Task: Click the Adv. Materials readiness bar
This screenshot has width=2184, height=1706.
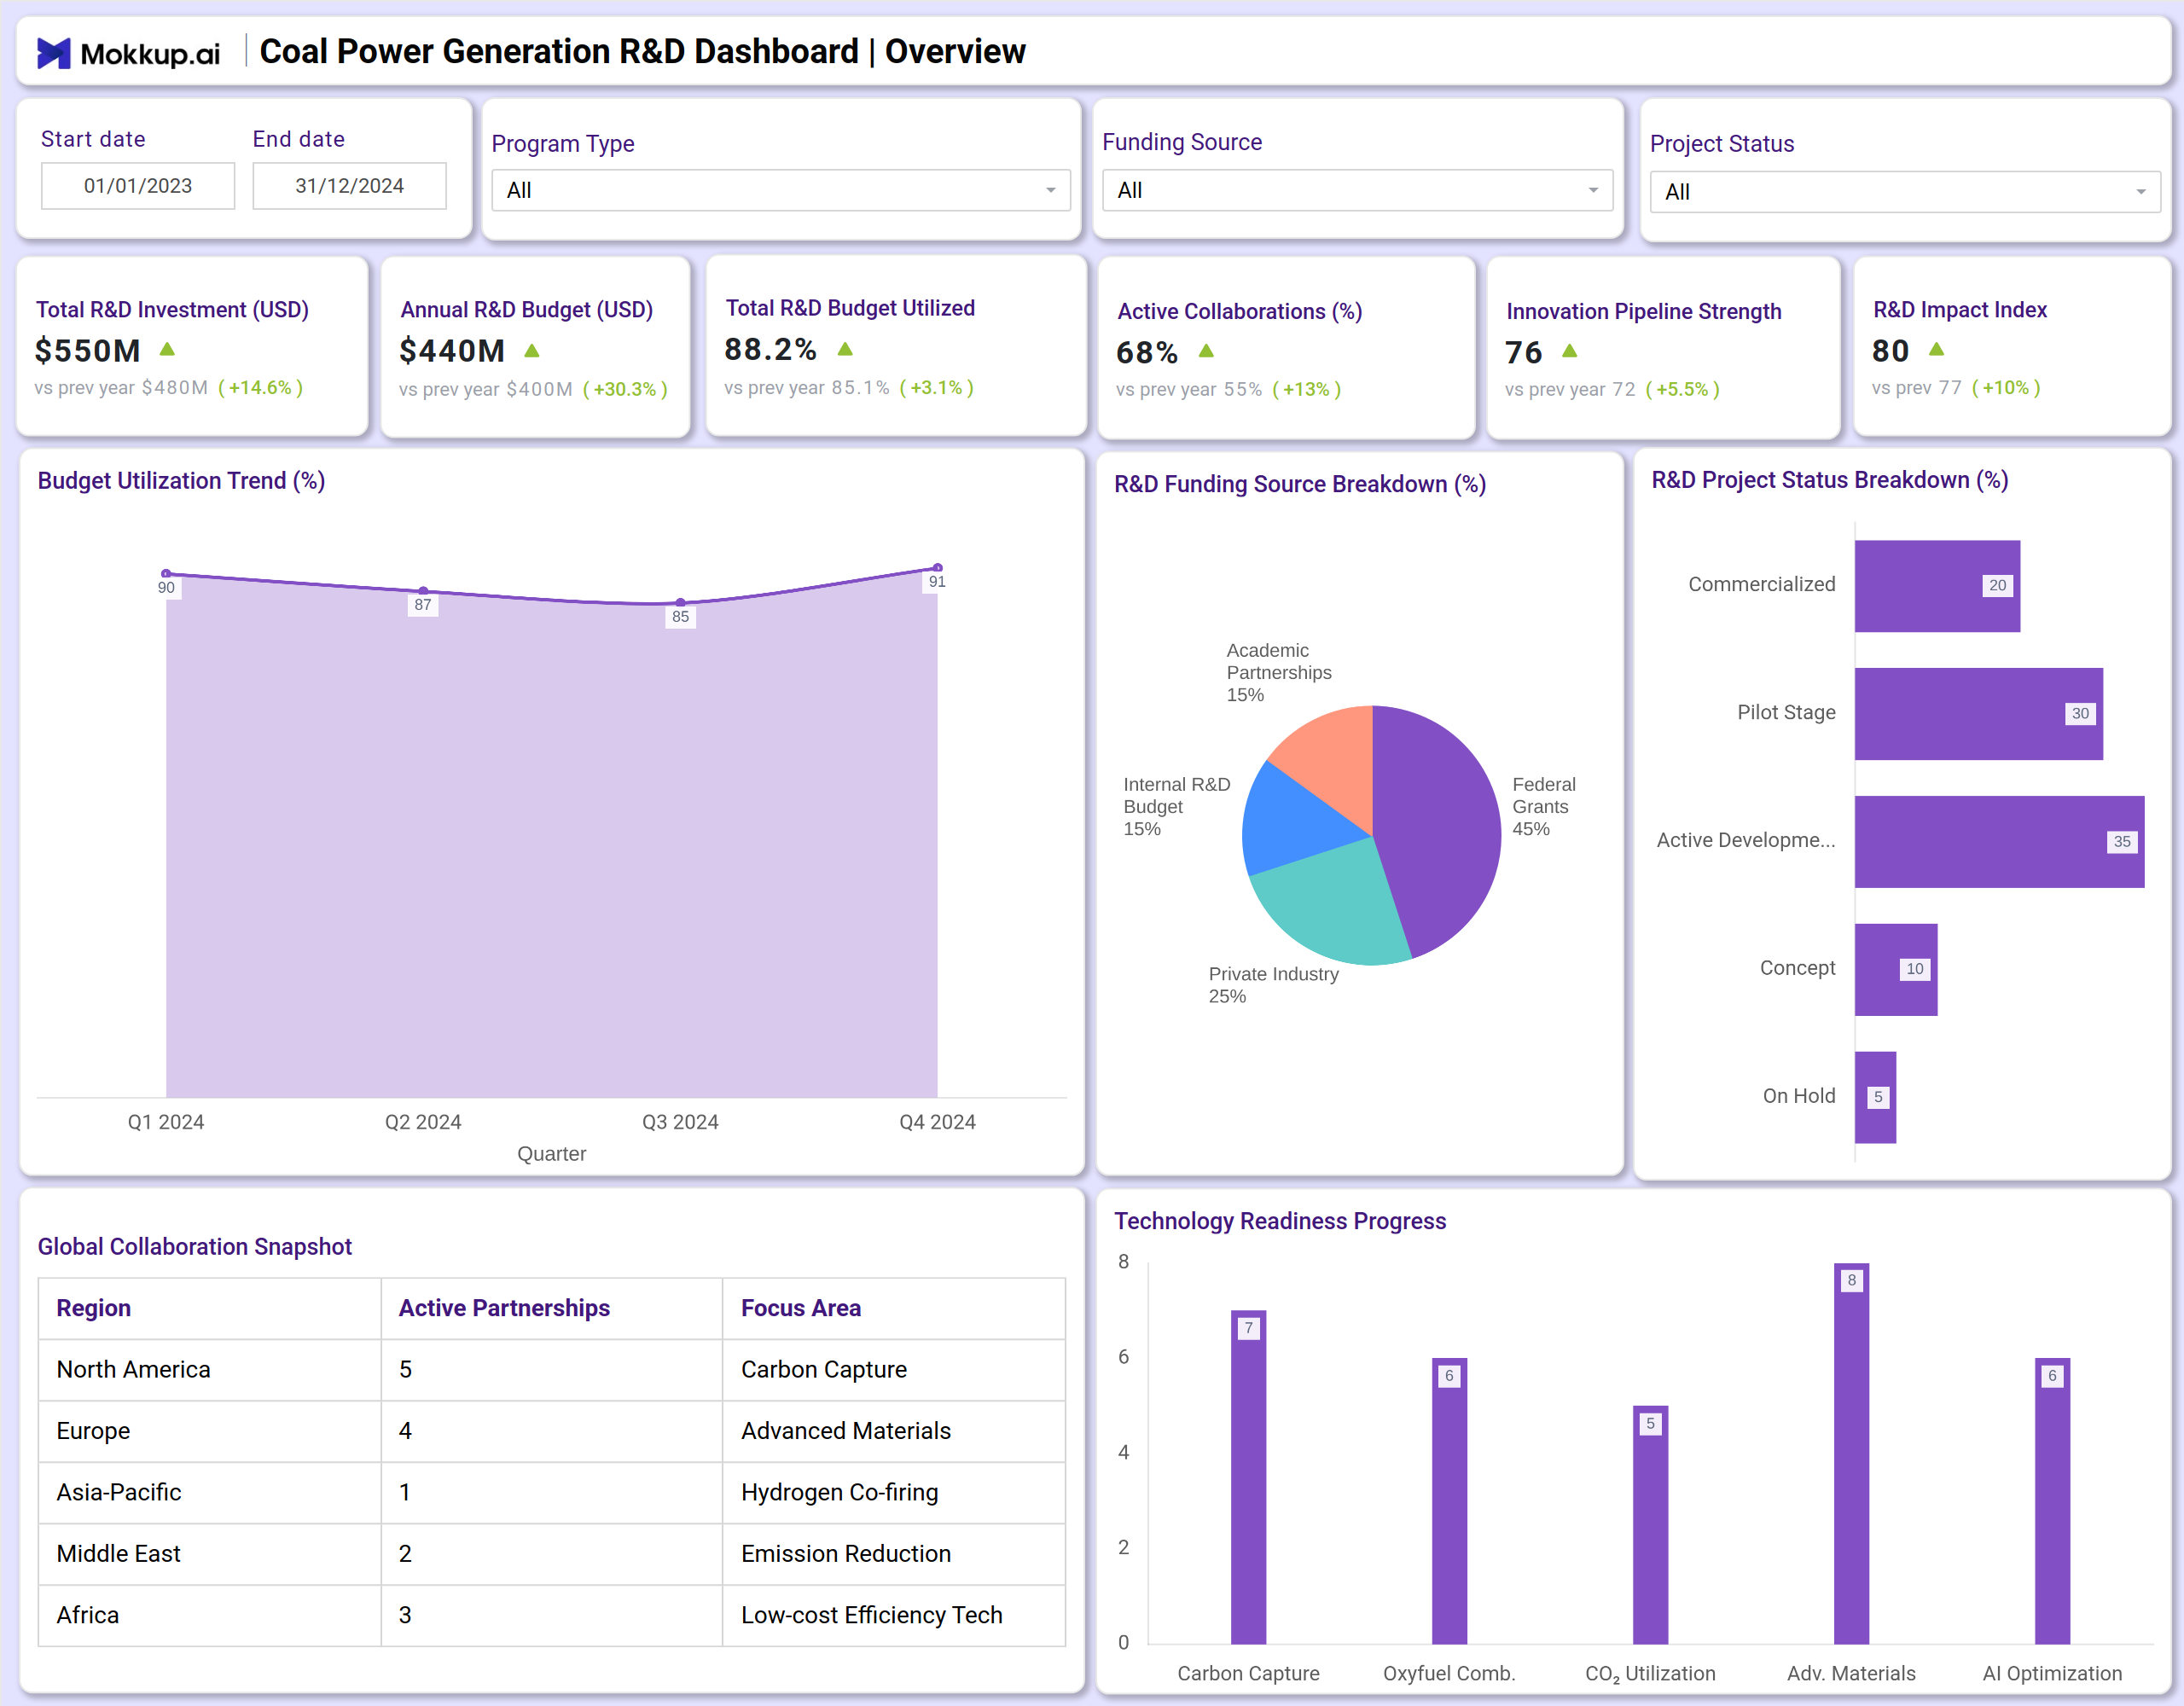Action: pyautogui.click(x=1851, y=1453)
